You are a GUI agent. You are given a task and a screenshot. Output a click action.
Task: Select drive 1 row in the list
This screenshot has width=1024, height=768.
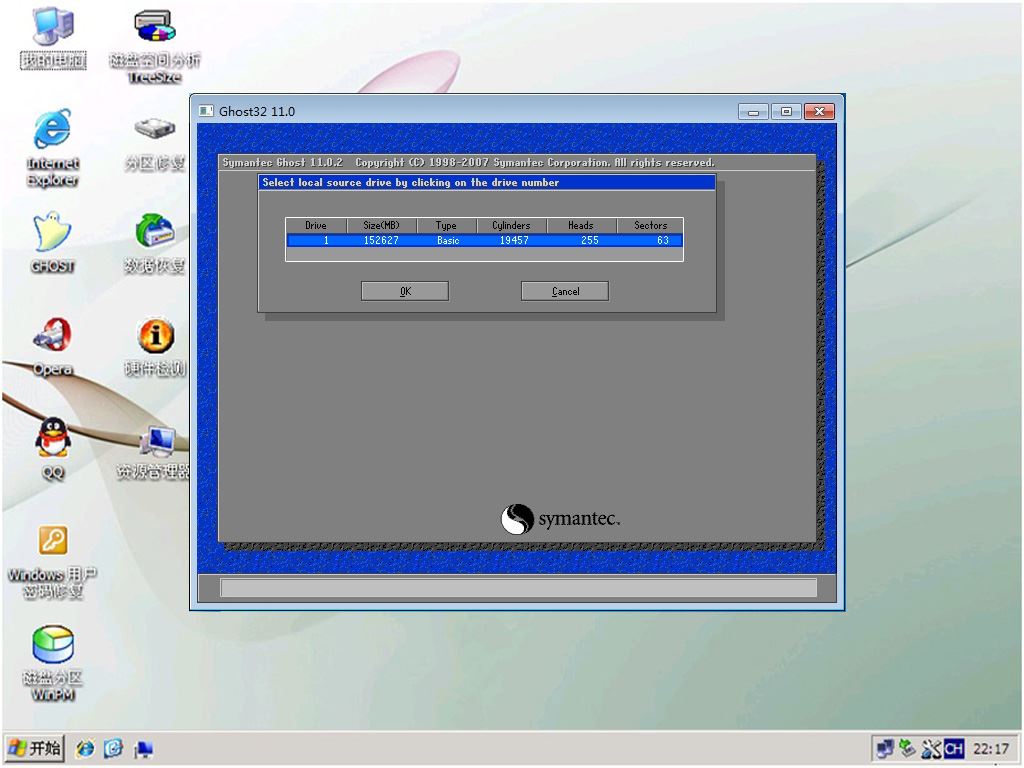click(485, 240)
